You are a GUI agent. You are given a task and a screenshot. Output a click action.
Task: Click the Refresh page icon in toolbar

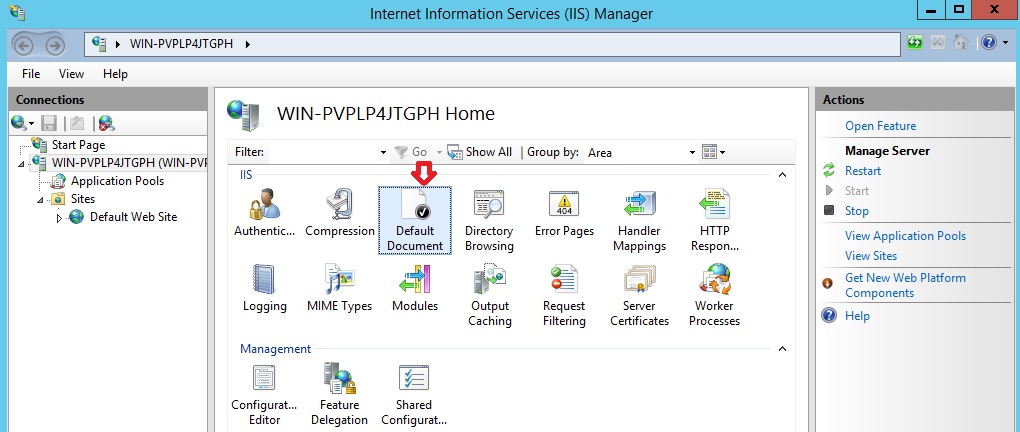click(915, 43)
